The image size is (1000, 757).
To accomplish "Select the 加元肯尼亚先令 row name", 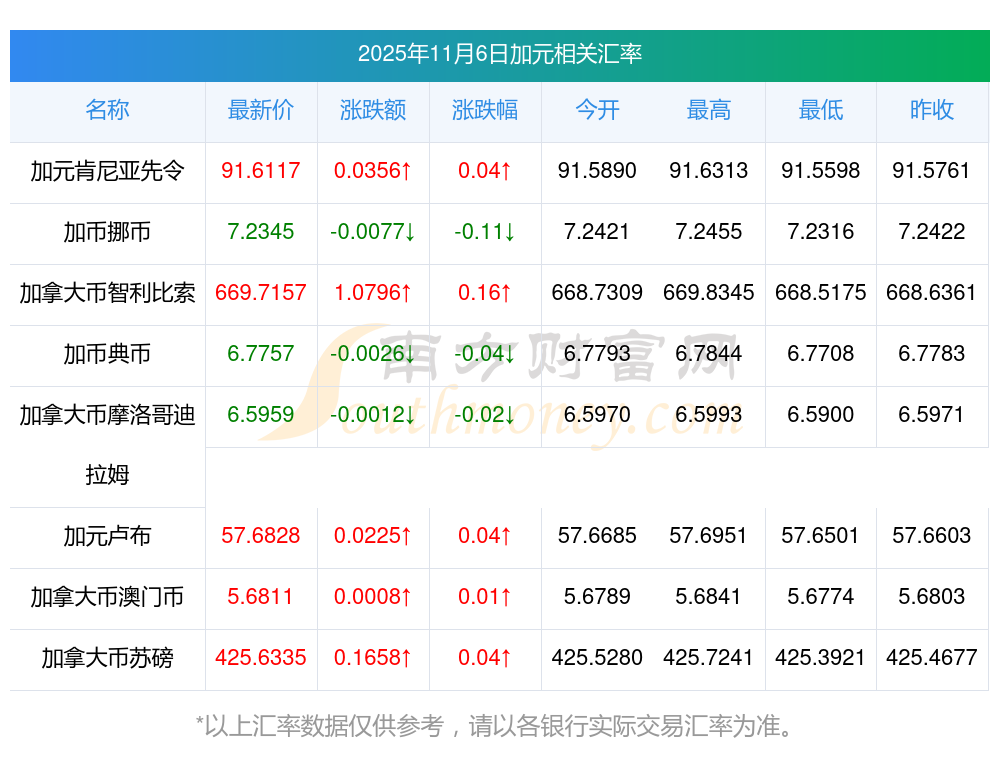I will click(x=107, y=171).
